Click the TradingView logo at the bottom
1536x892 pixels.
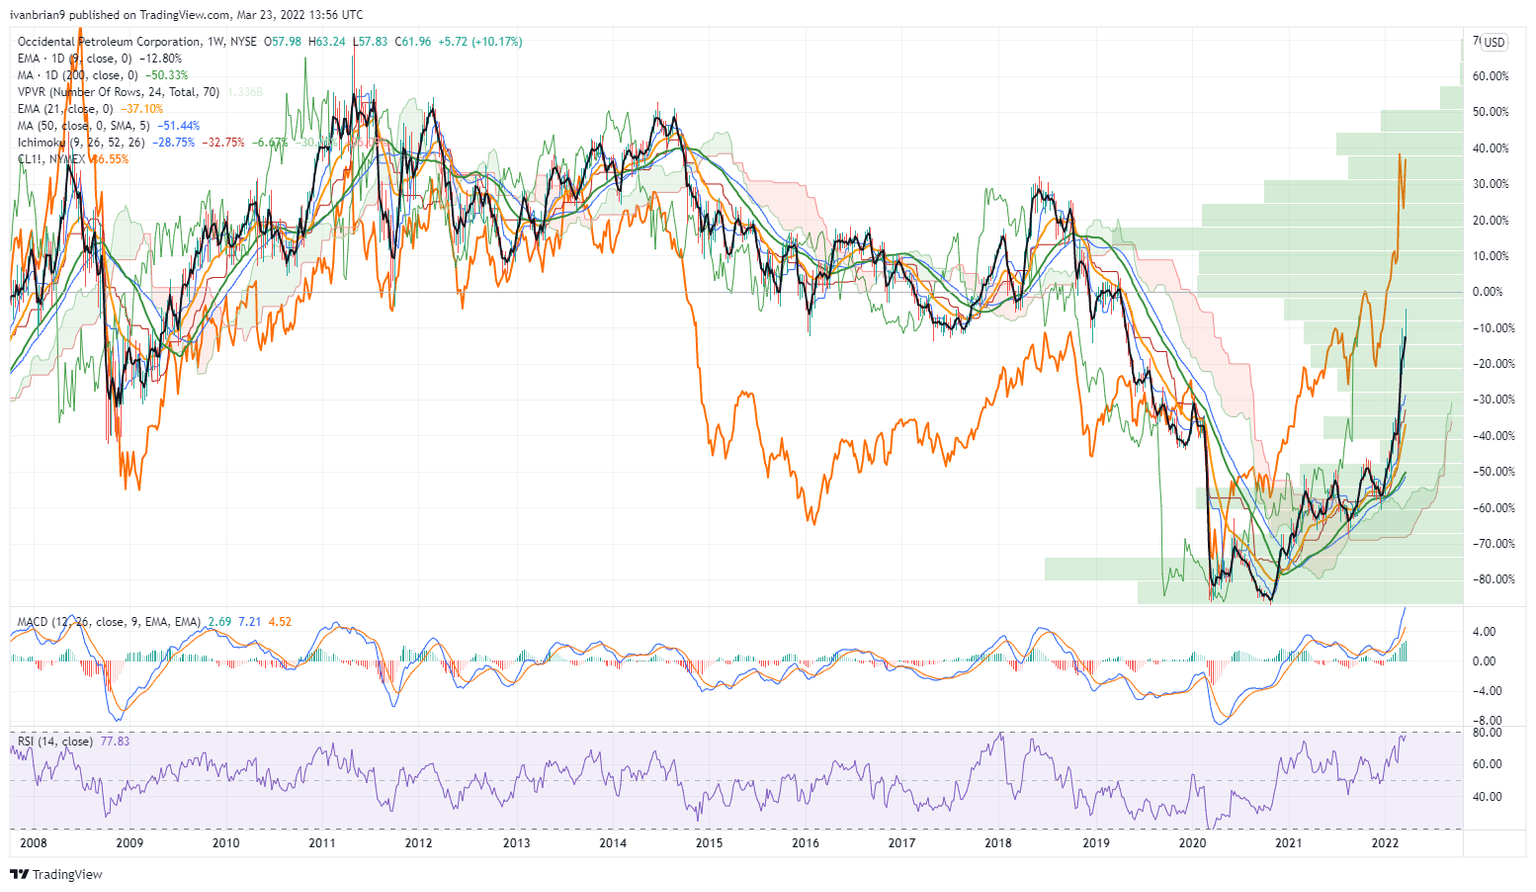57,875
